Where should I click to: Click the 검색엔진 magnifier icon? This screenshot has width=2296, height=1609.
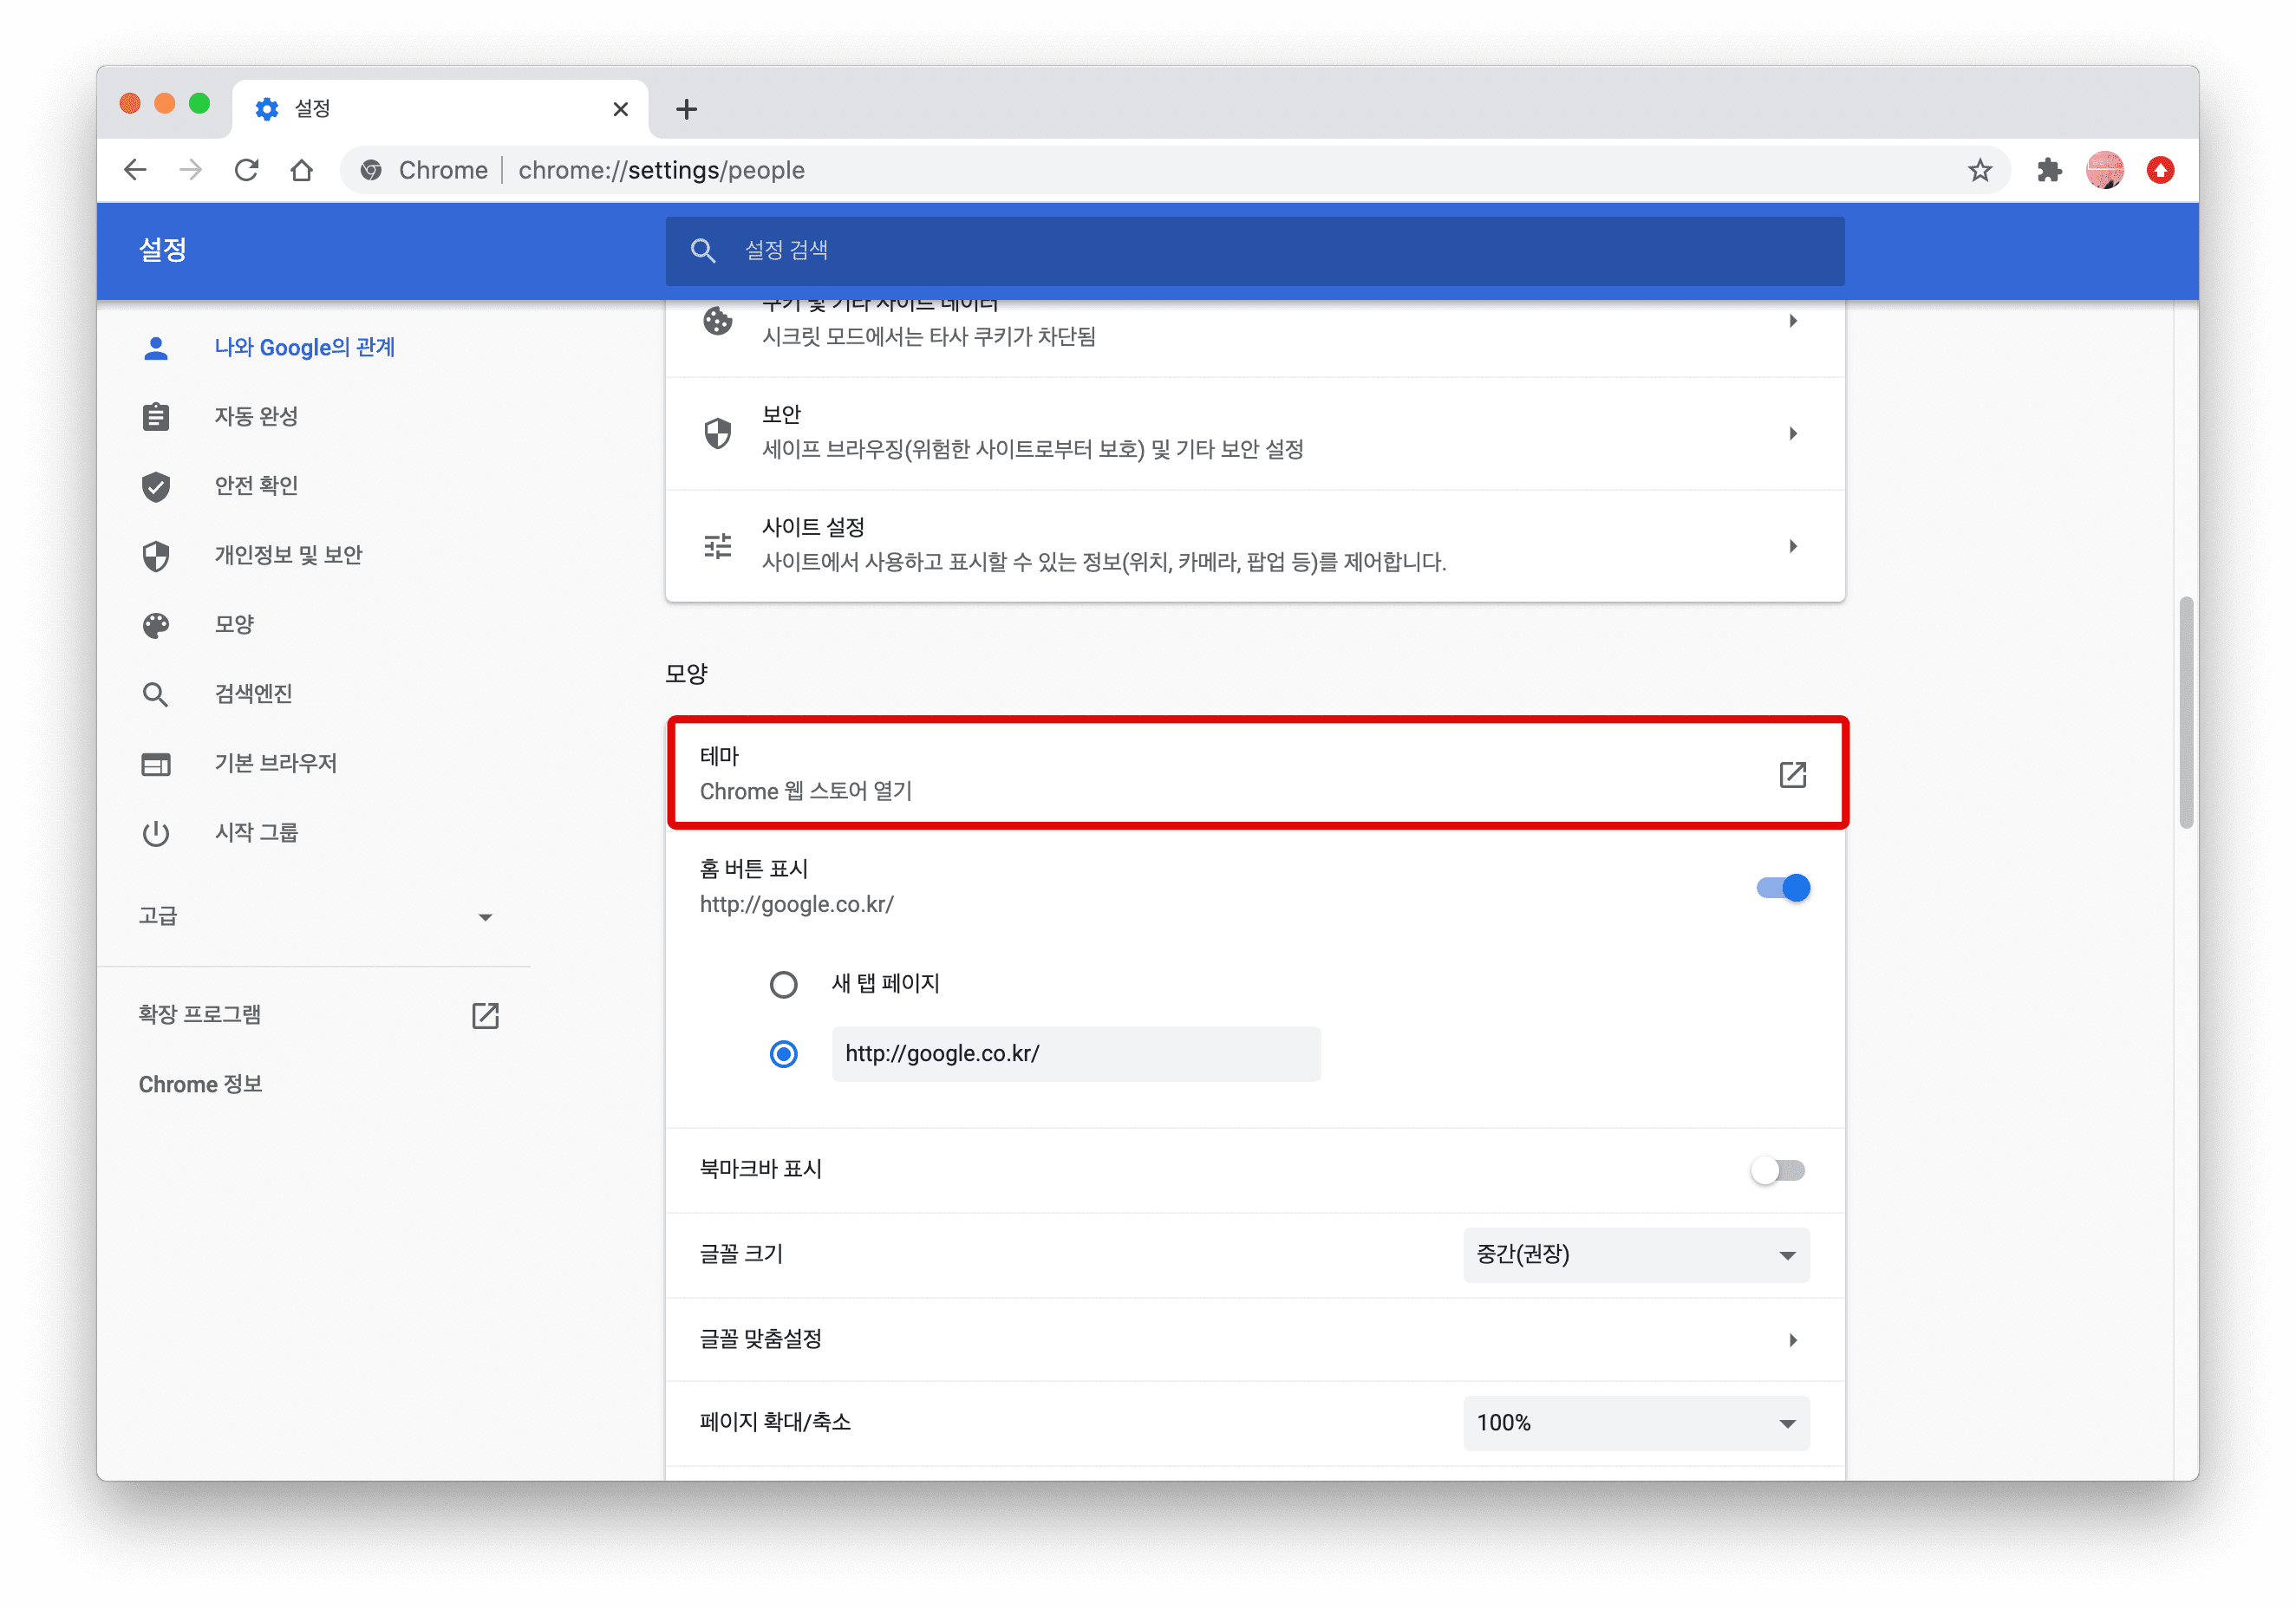click(155, 694)
